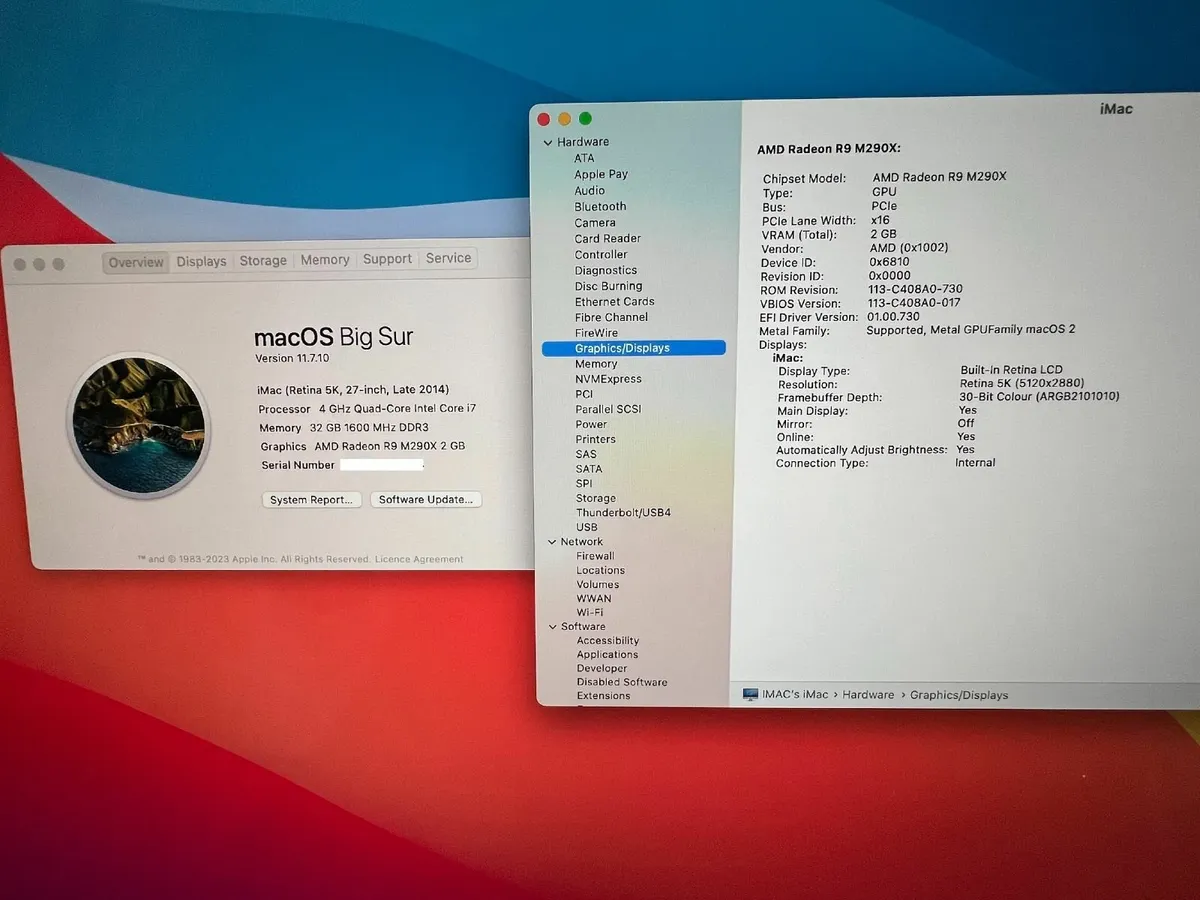Select Fibre Channel in the sidebar

tap(611, 317)
